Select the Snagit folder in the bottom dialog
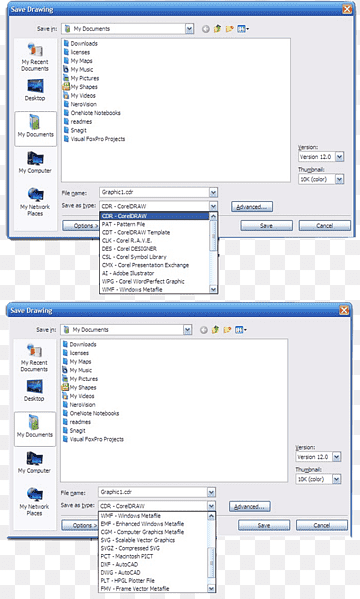The image size is (360, 599). pos(74,431)
